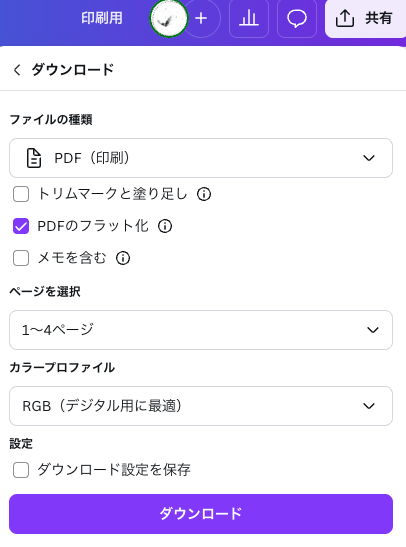406x547 pixels.
Task: Show info icon for メモを含む
Action: (x=123, y=258)
